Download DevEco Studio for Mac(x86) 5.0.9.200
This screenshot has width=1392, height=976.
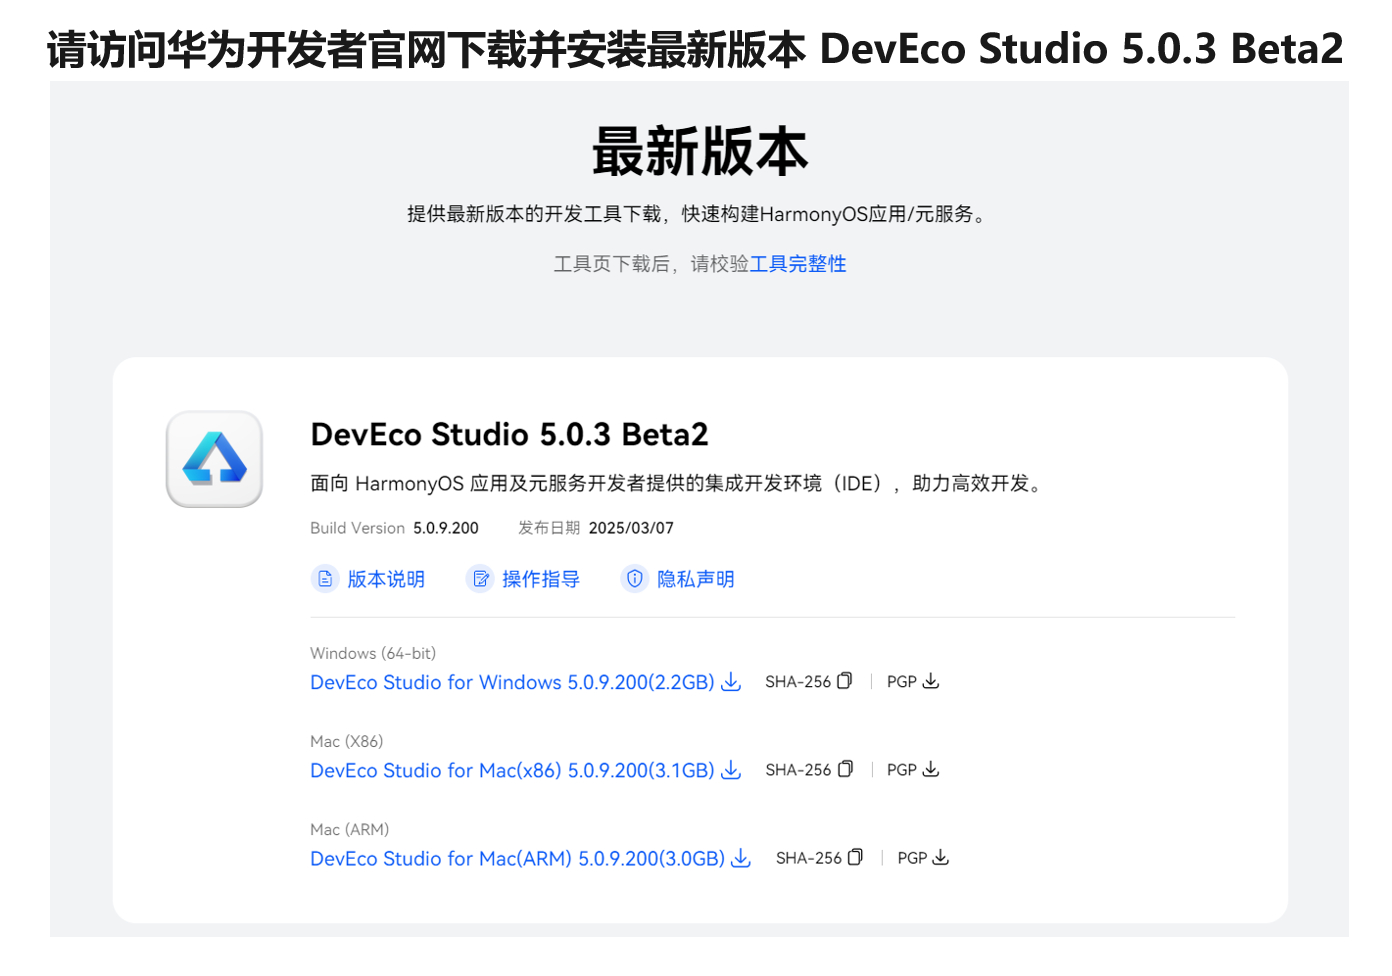512,770
